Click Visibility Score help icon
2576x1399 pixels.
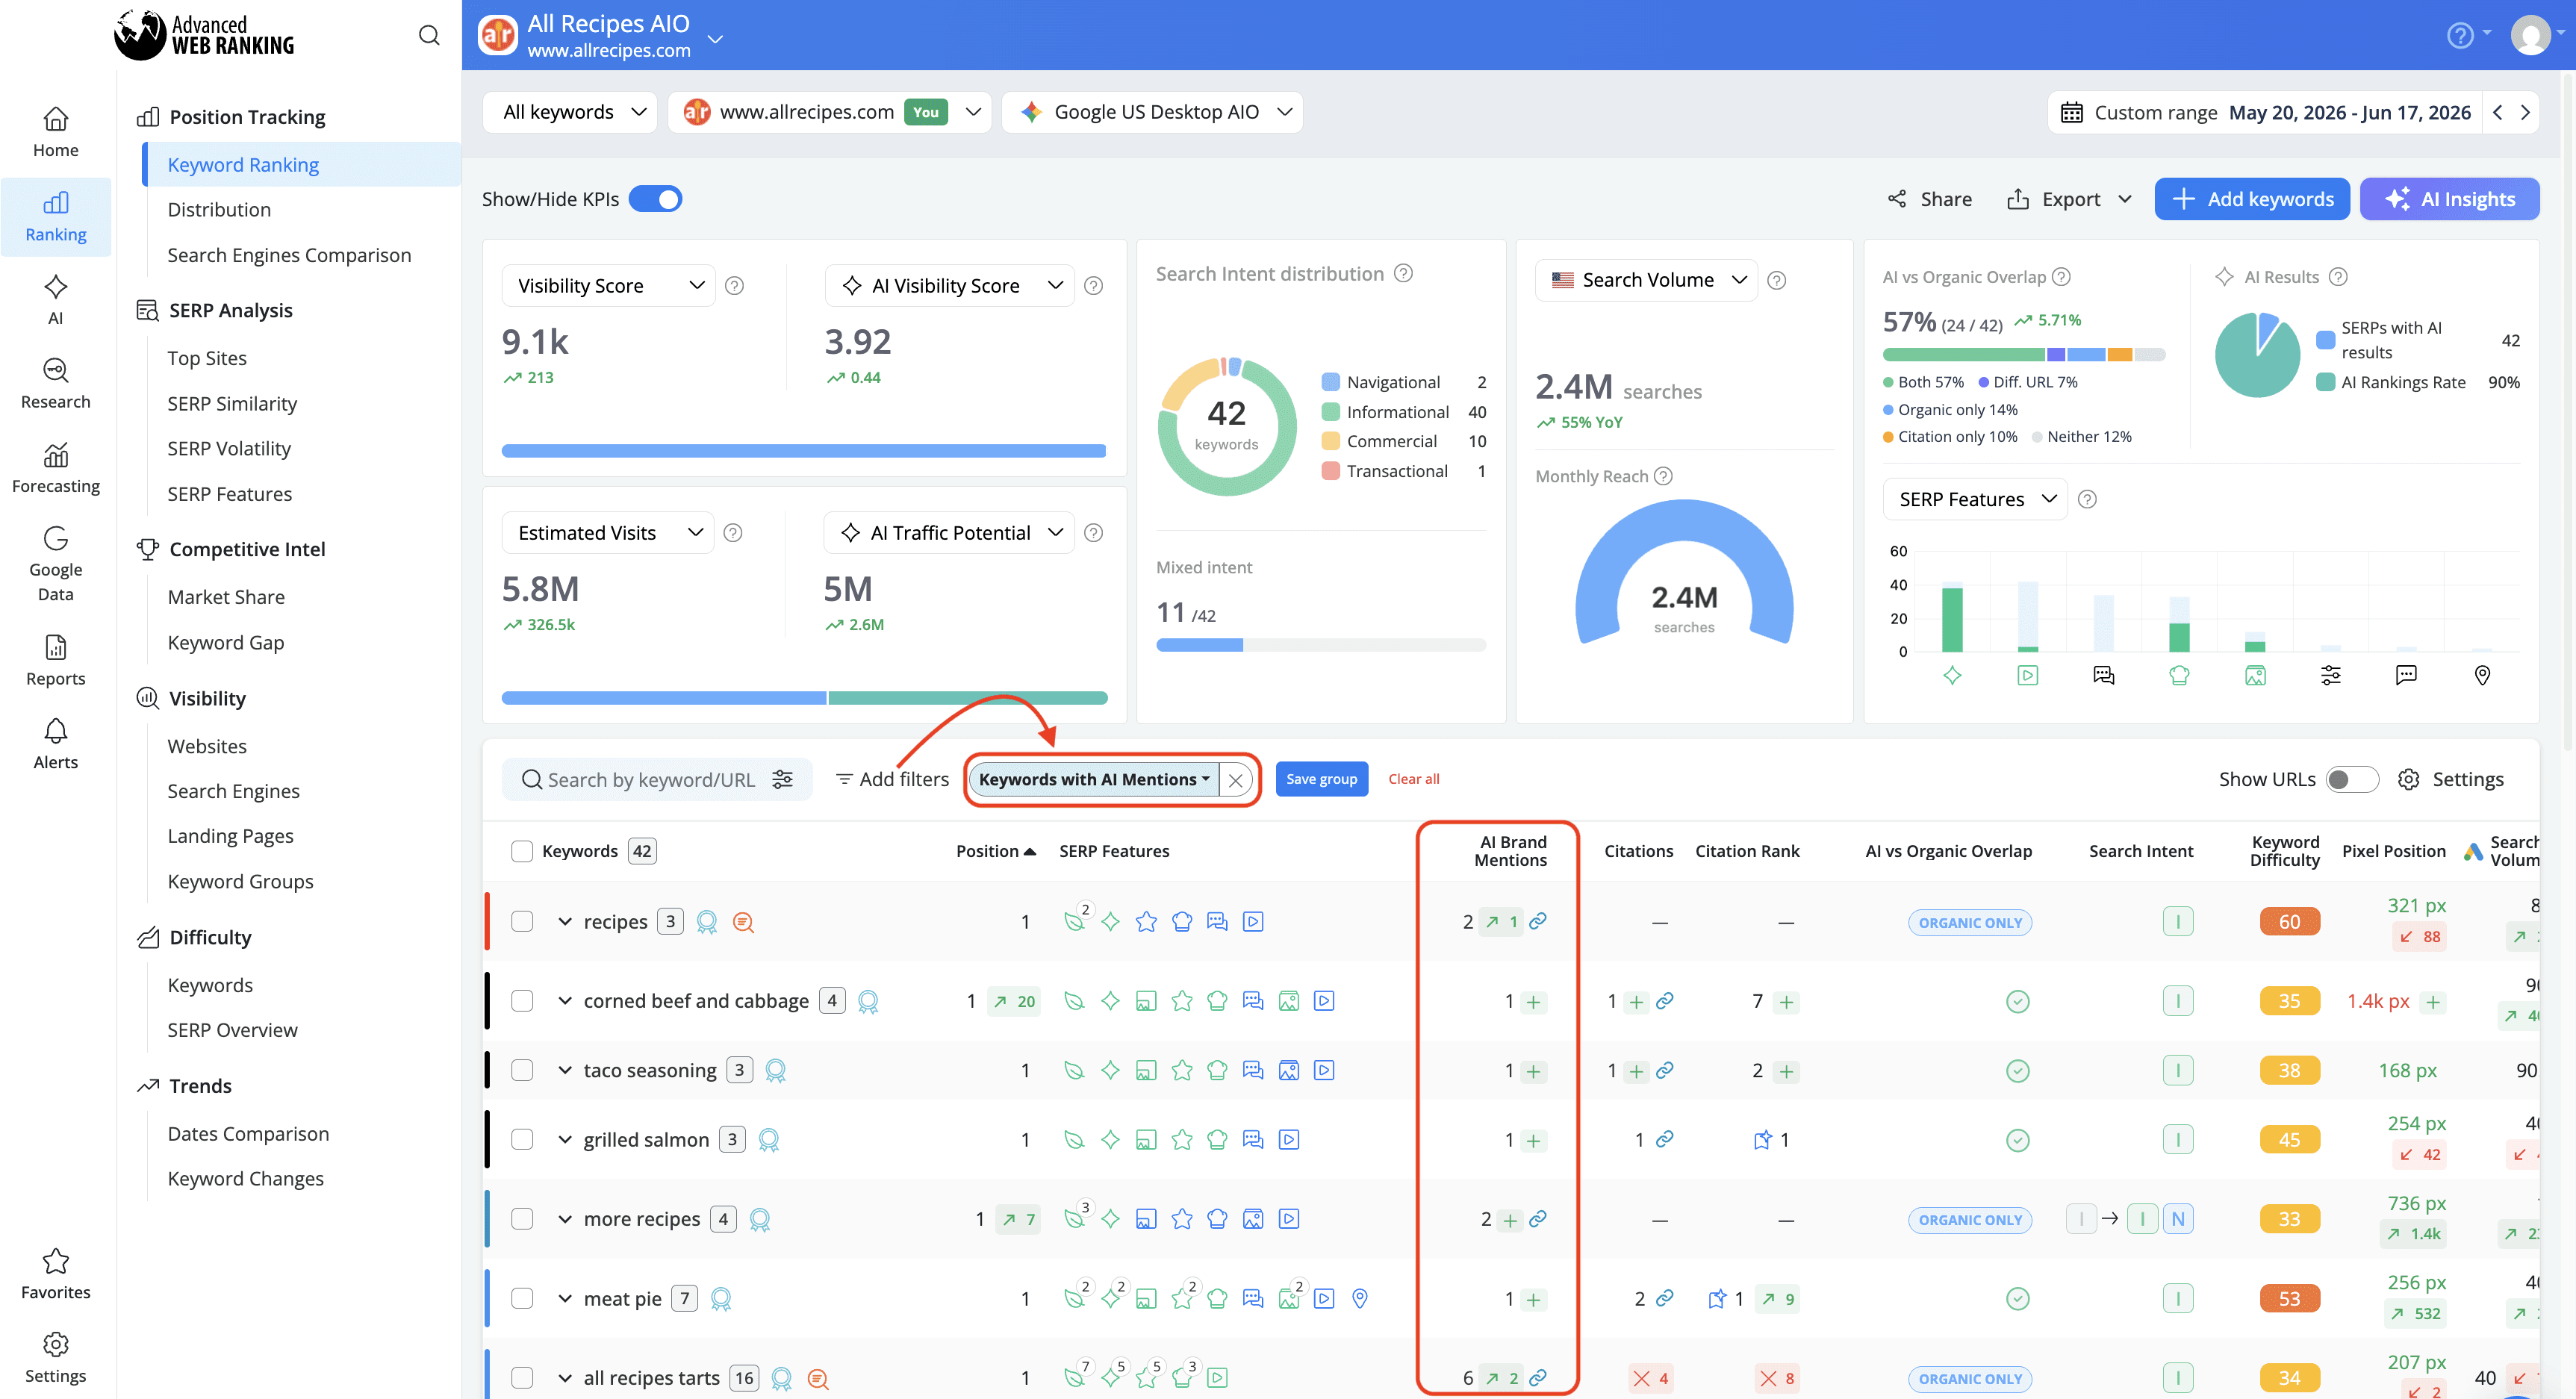734,286
